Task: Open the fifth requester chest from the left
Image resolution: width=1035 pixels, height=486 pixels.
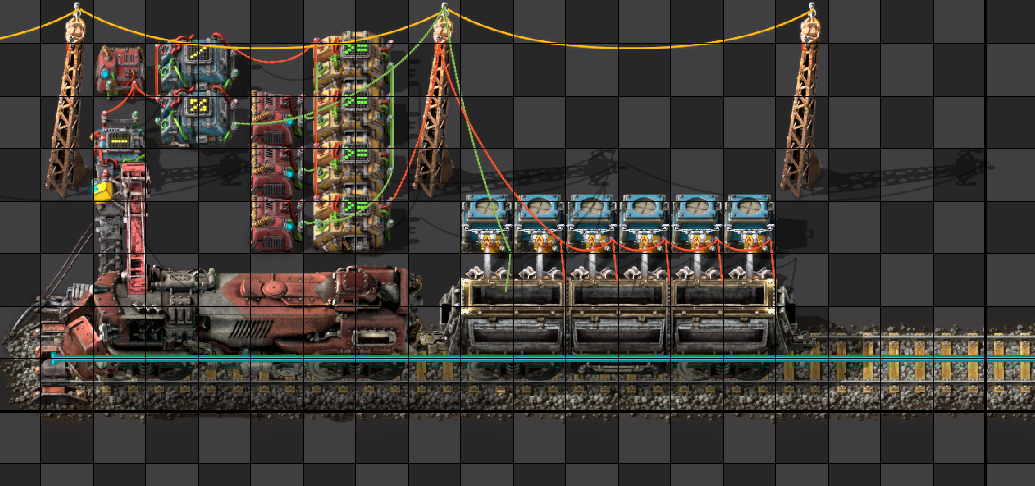Action: click(x=698, y=215)
